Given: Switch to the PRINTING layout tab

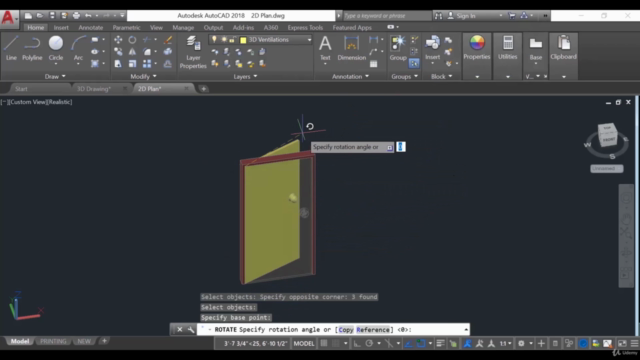Looking at the screenshot, I should click(53, 341).
